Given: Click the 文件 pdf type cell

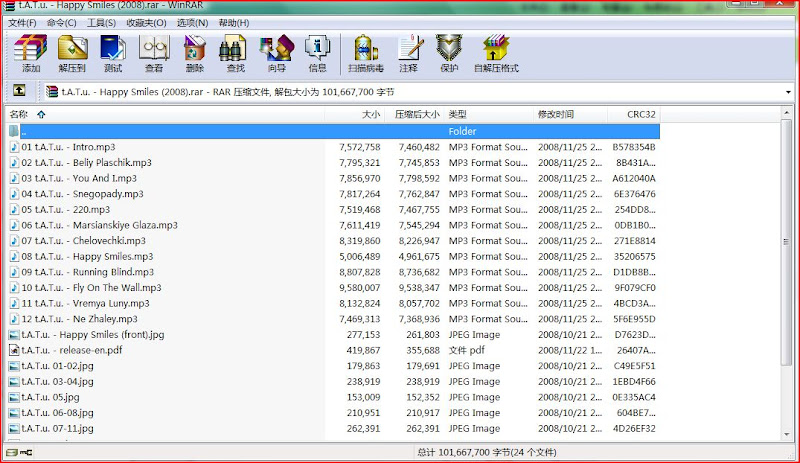Looking at the screenshot, I should (x=466, y=351).
